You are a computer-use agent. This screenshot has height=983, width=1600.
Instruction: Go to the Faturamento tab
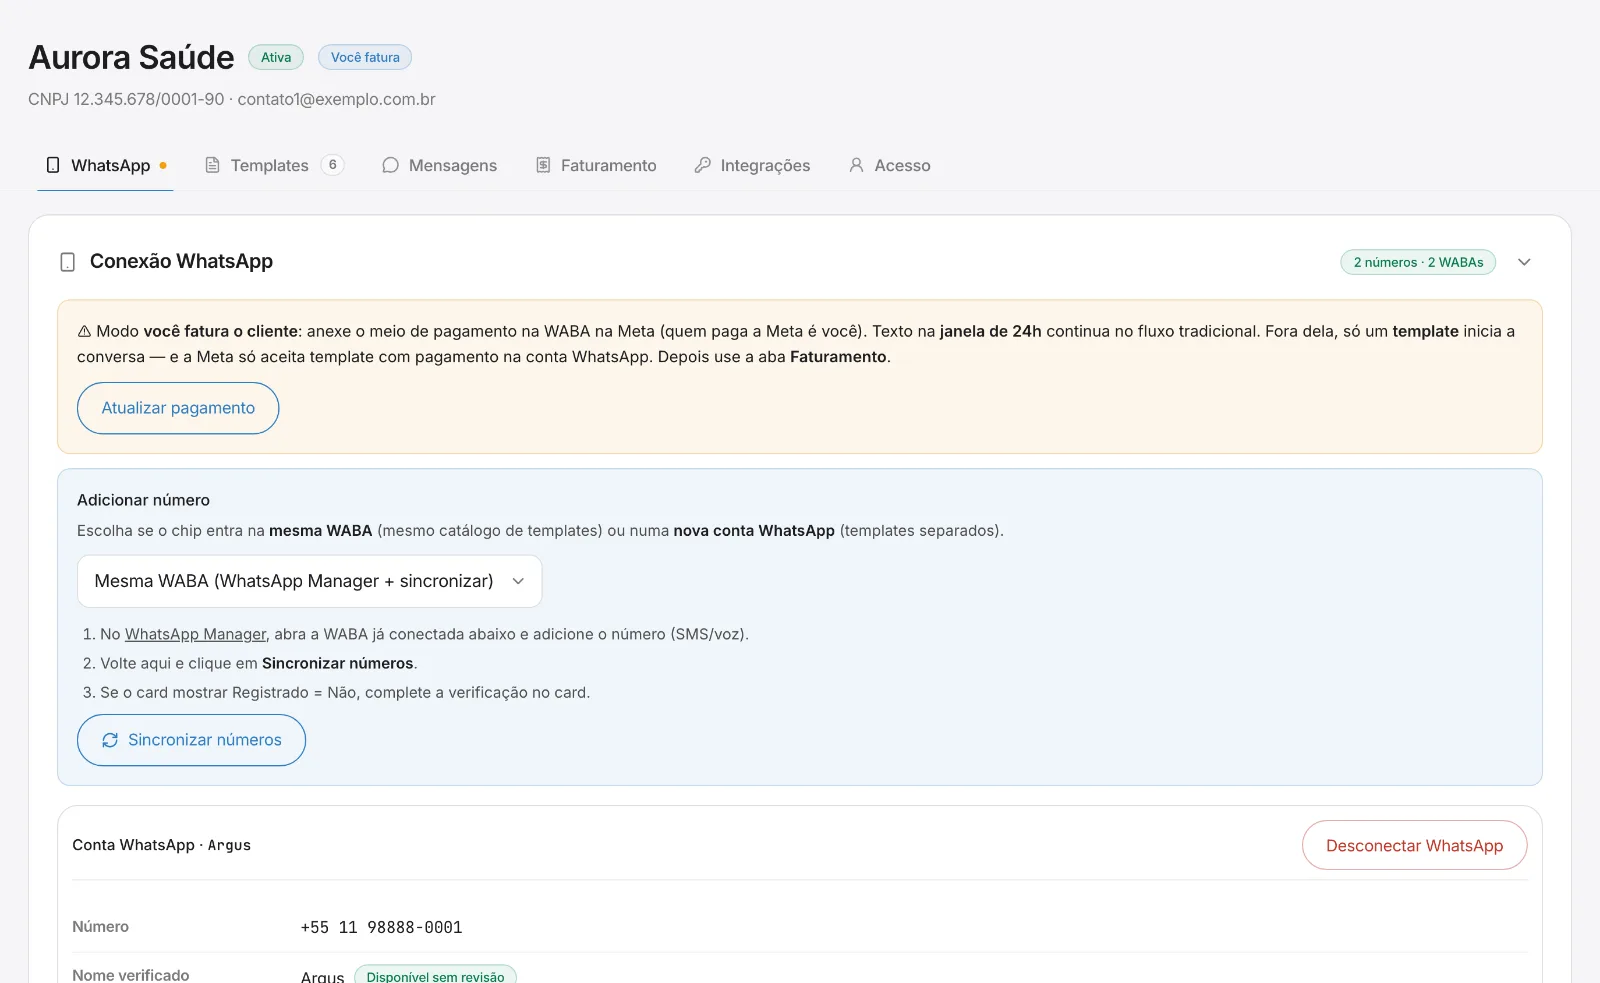[596, 165]
